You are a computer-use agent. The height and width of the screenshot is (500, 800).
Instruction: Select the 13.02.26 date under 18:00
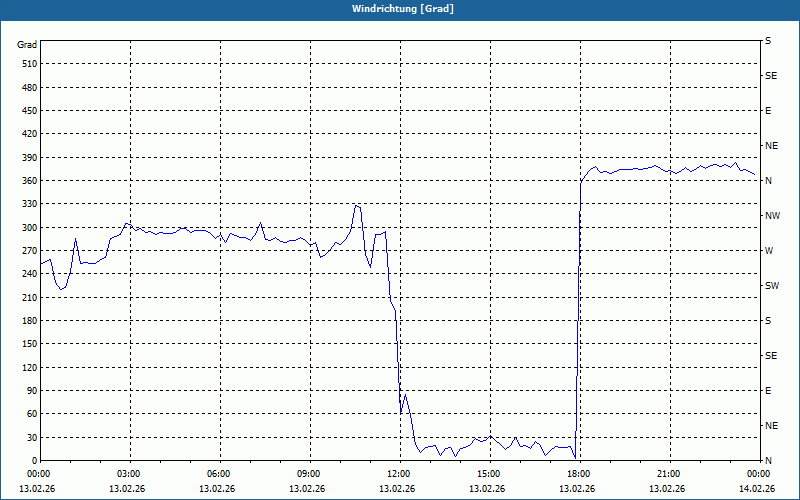point(577,489)
